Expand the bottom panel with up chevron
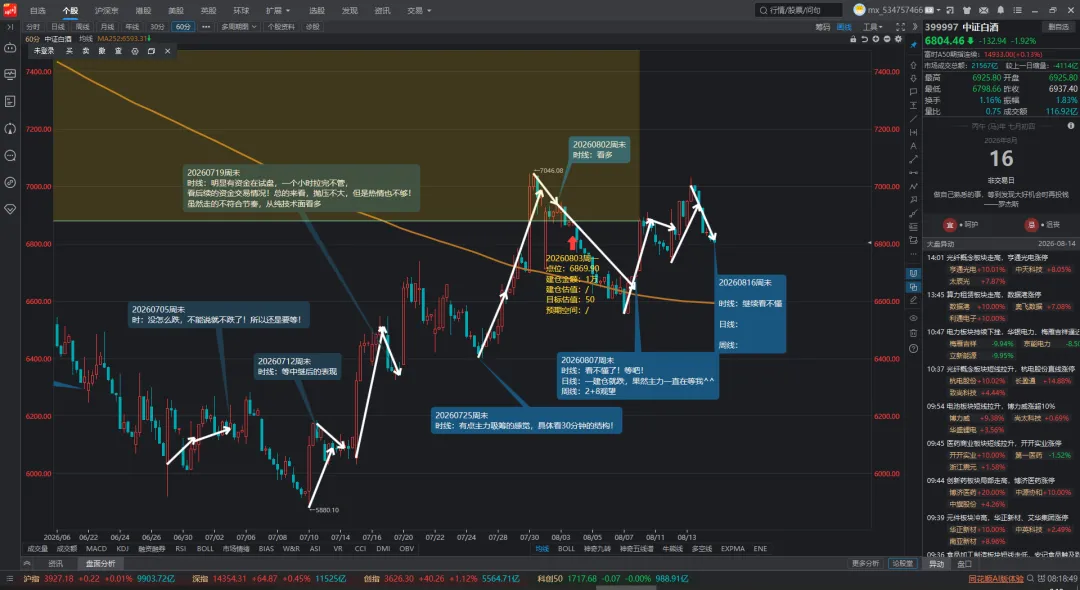Screen dimensions: 1080x590 pyautogui.click(x=27, y=564)
